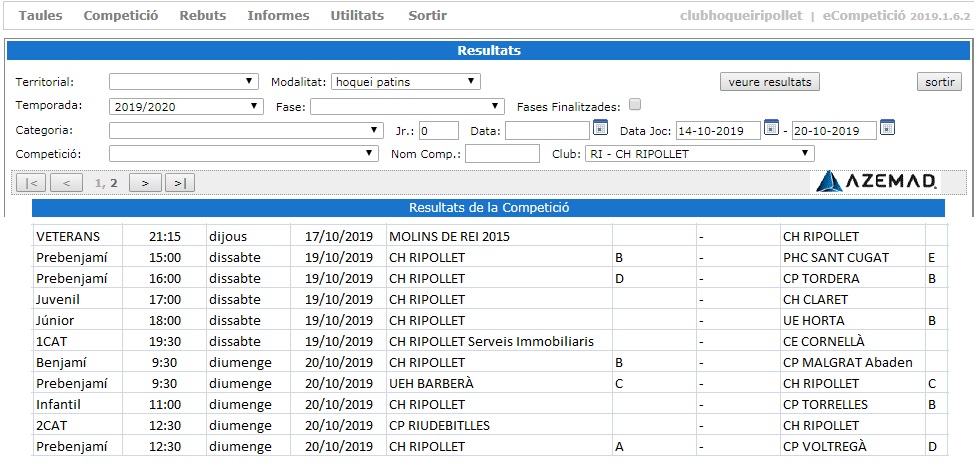Go to first page with |< button

pos(31,183)
